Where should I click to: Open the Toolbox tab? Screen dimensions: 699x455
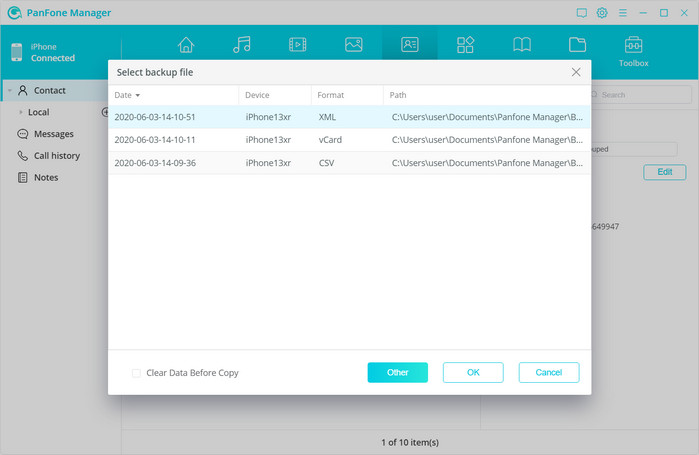(x=633, y=50)
